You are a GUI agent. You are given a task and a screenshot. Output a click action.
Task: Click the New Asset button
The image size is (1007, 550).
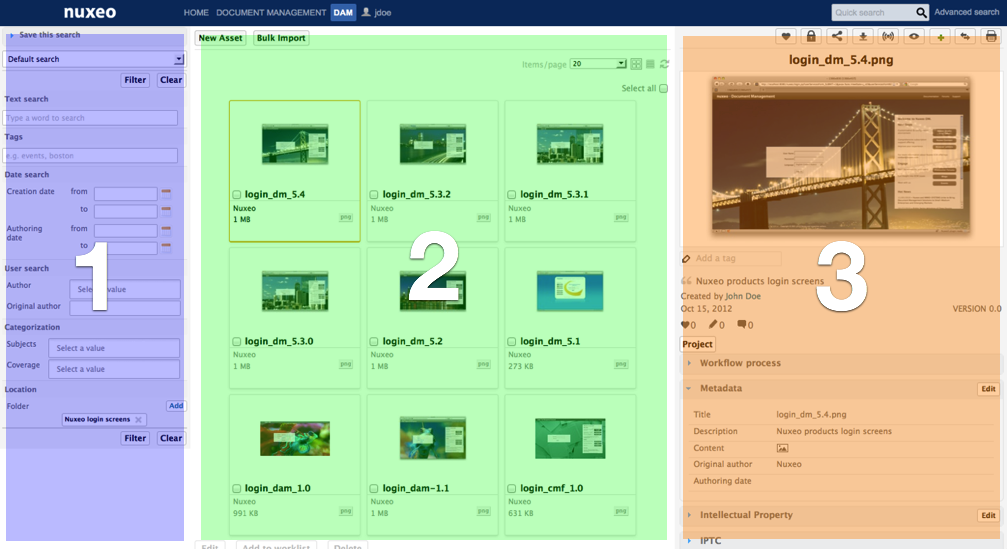coord(220,38)
